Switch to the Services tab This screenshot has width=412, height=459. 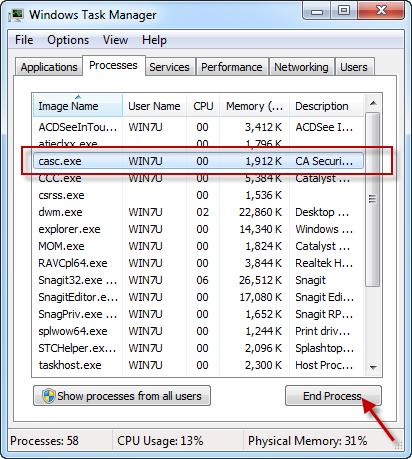coord(169,67)
